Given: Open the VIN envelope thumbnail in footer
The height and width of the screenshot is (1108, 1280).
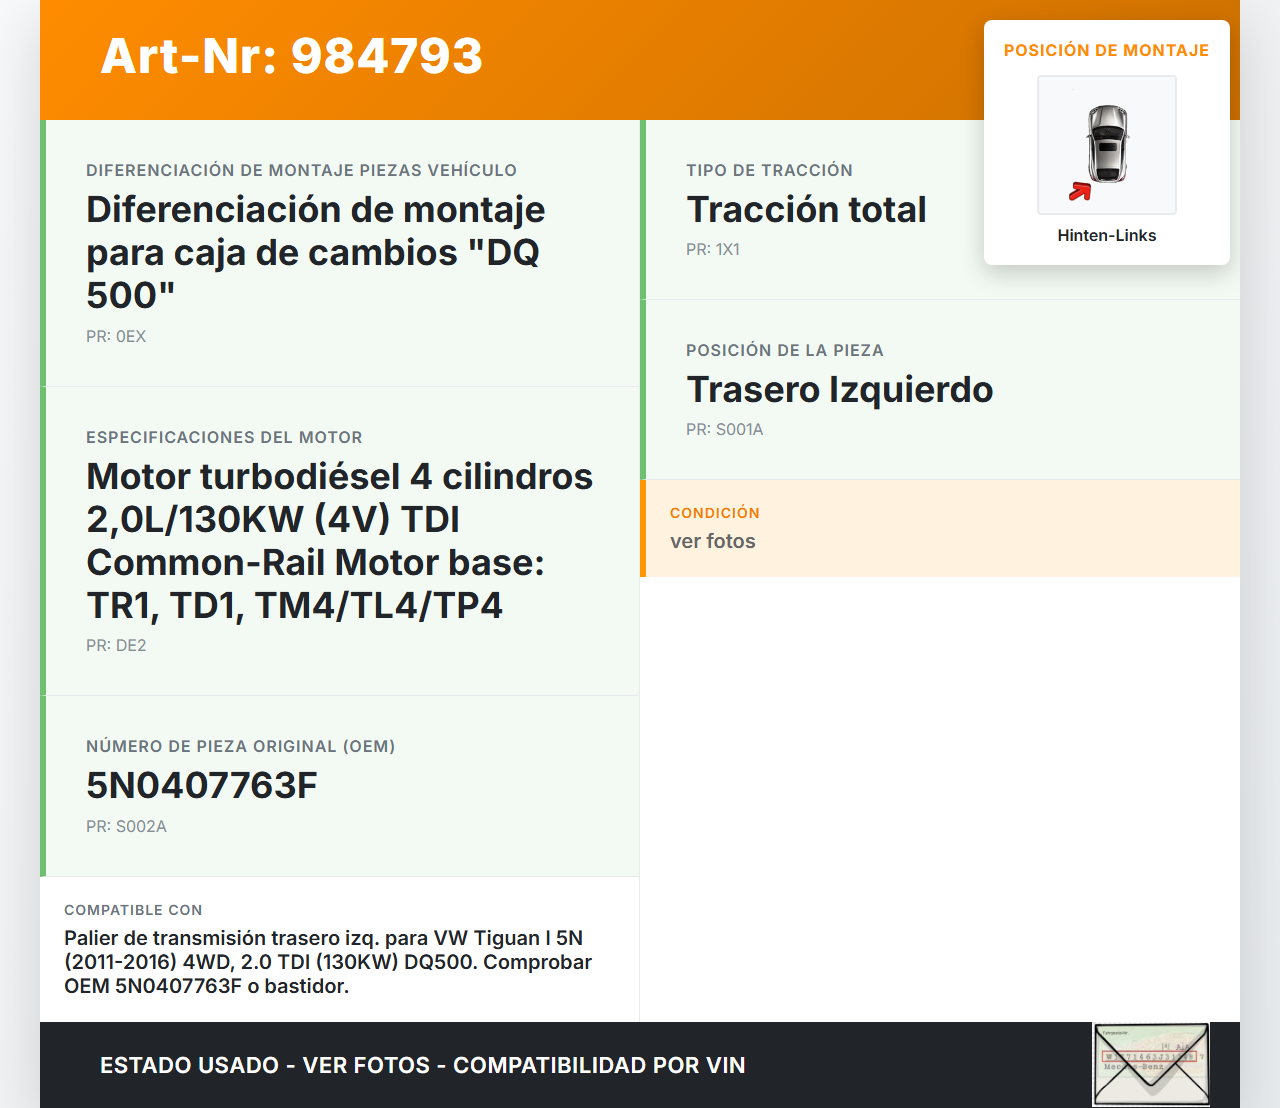Looking at the screenshot, I should [1151, 1064].
